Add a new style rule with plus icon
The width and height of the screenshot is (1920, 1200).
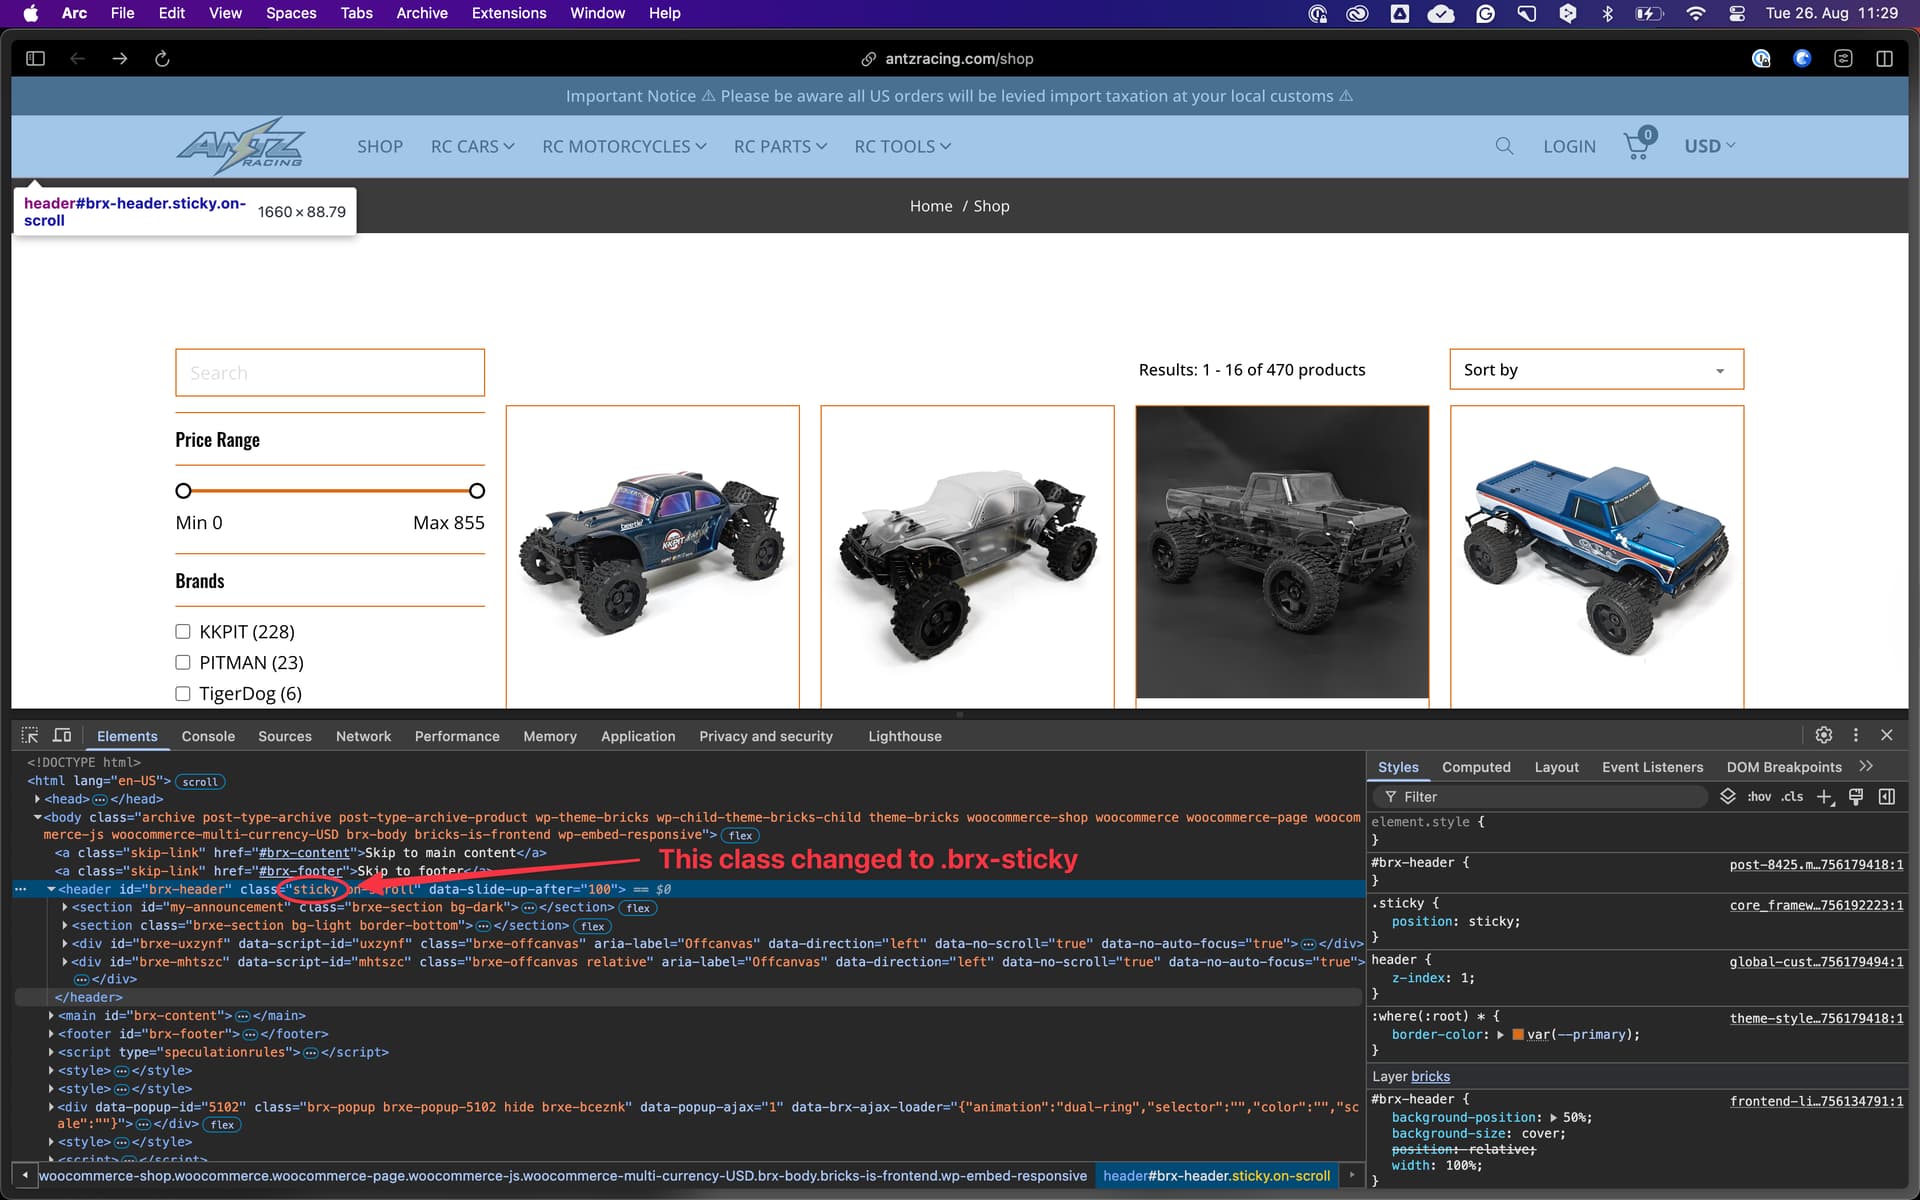tap(1825, 797)
